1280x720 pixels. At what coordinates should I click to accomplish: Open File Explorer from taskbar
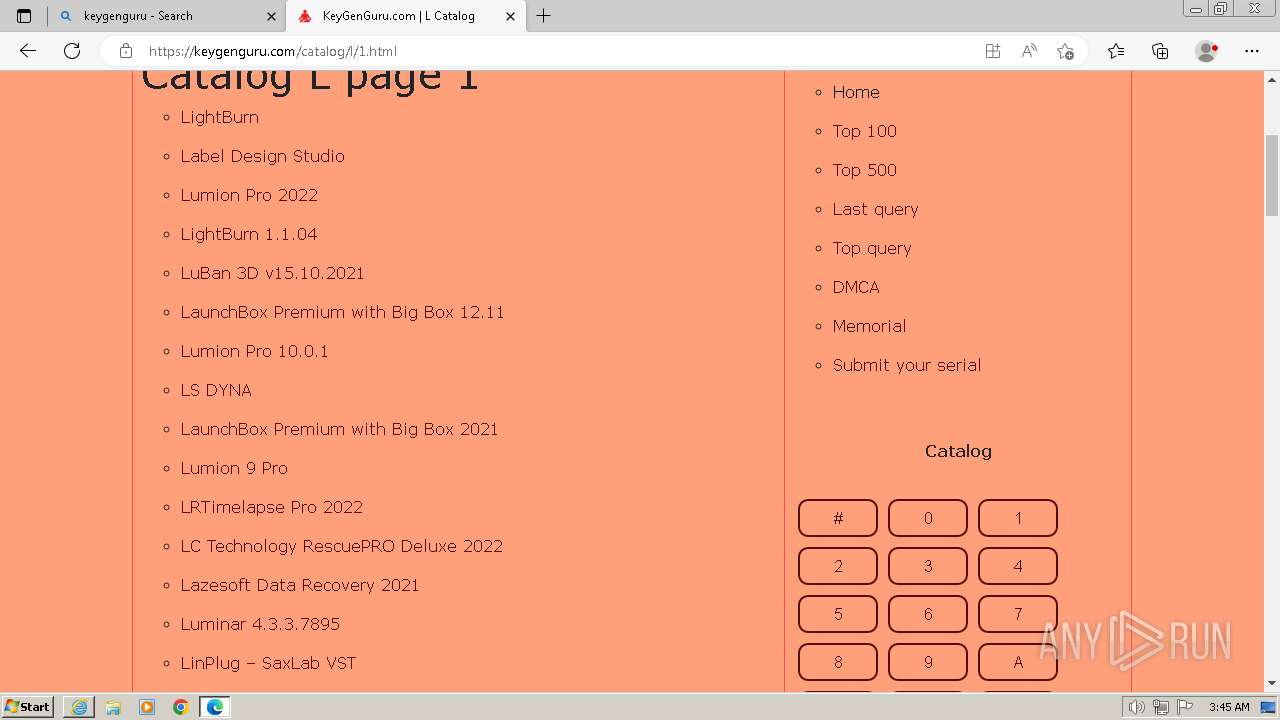click(x=113, y=707)
